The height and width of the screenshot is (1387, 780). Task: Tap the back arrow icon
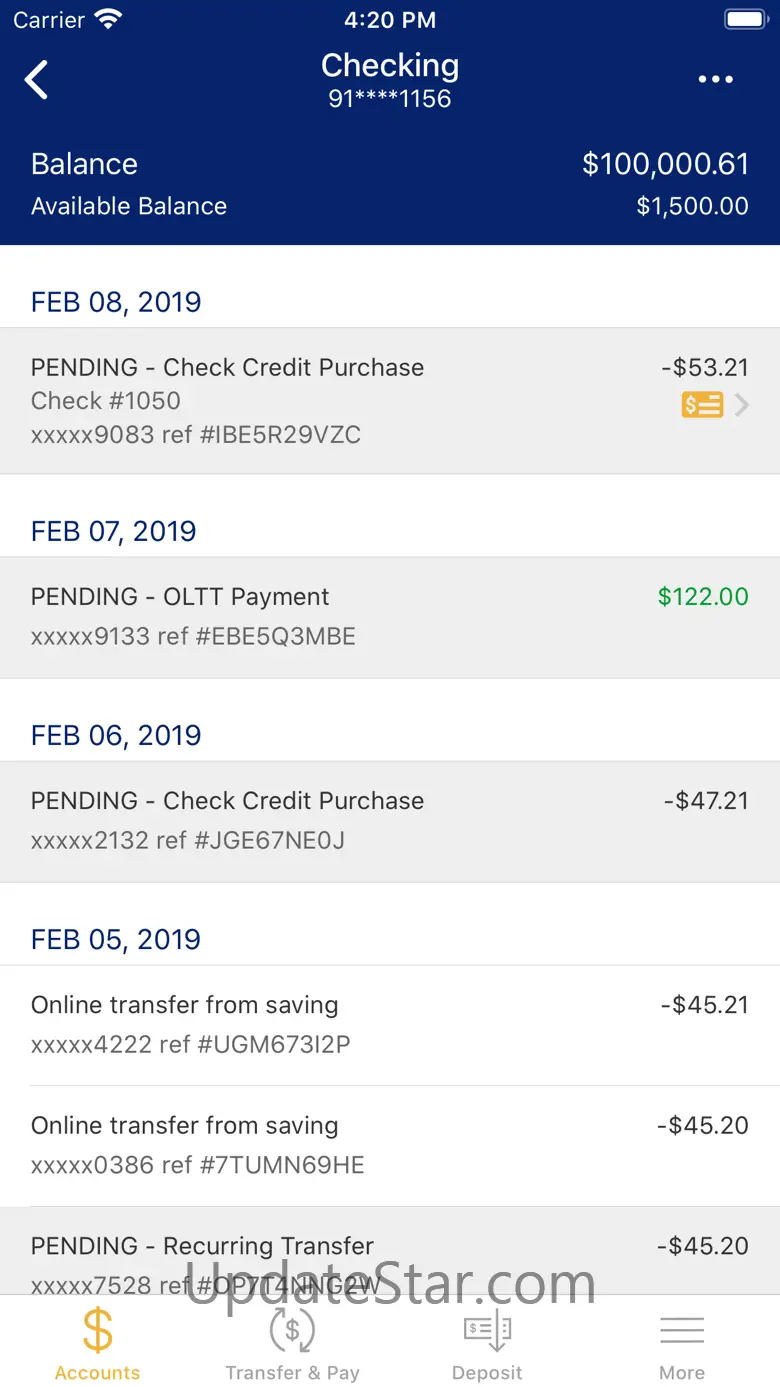pos(37,80)
